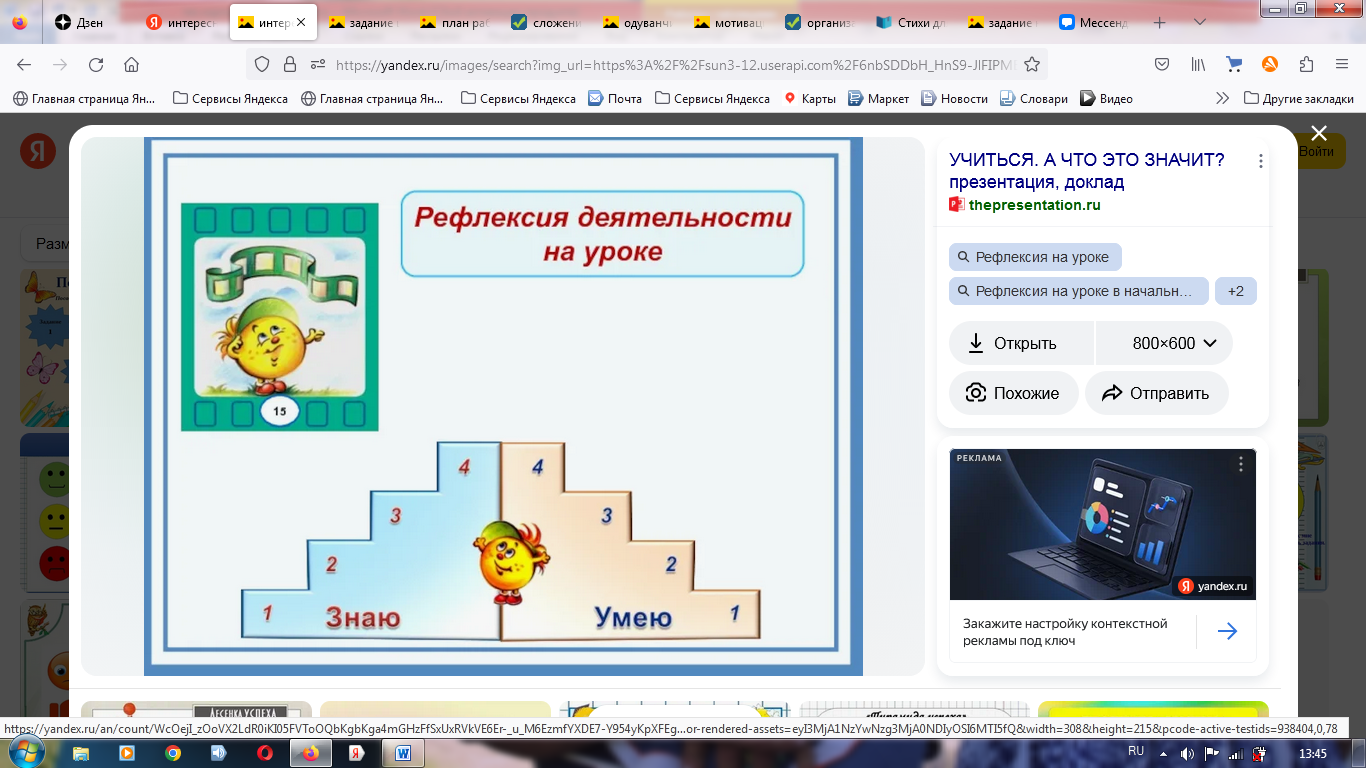Open the Другие закладки folder
This screenshot has width=1366, height=768.
pyautogui.click(x=1298, y=98)
